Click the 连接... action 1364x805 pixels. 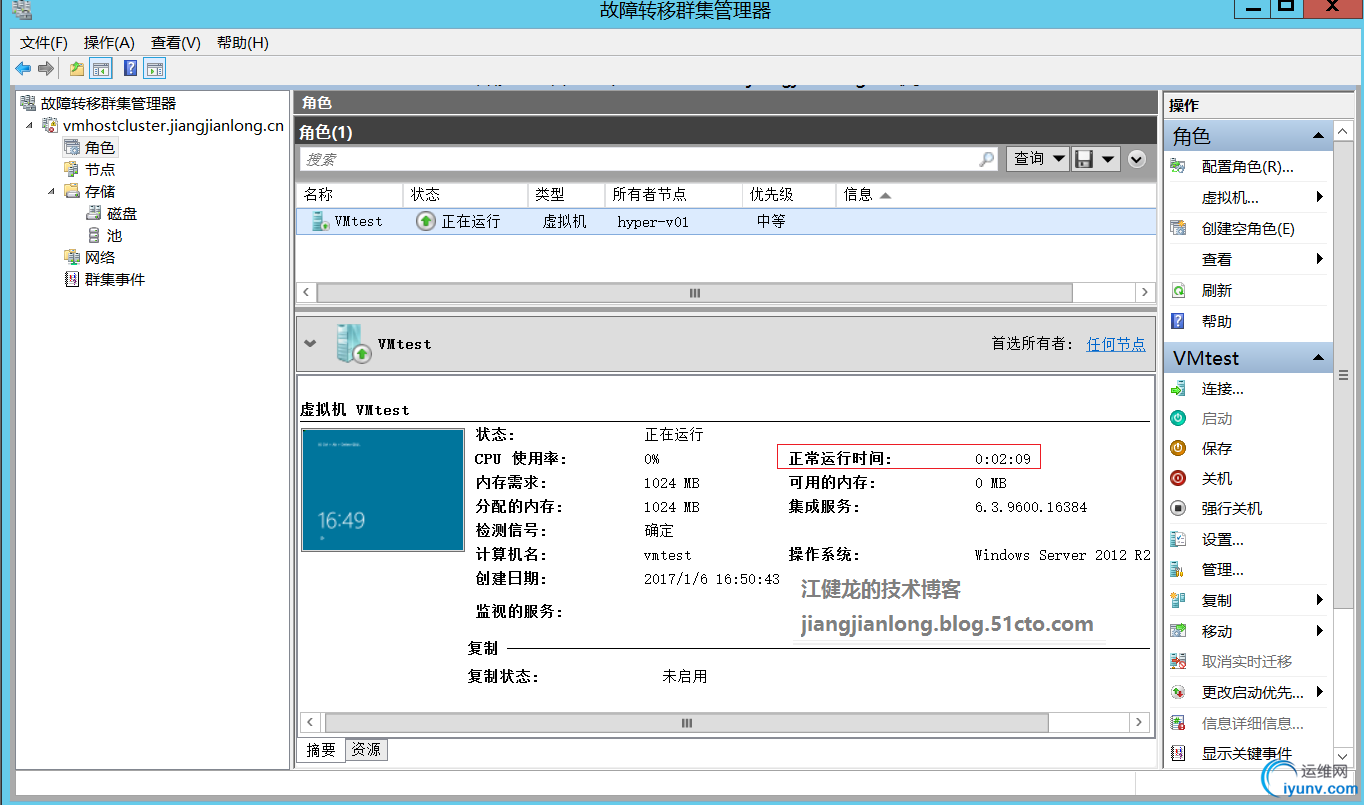click(x=1223, y=389)
